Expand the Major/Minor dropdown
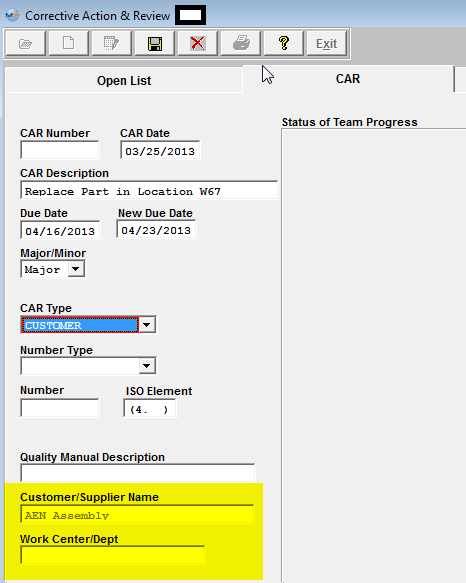This screenshot has width=466, height=583. pos(76,269)
